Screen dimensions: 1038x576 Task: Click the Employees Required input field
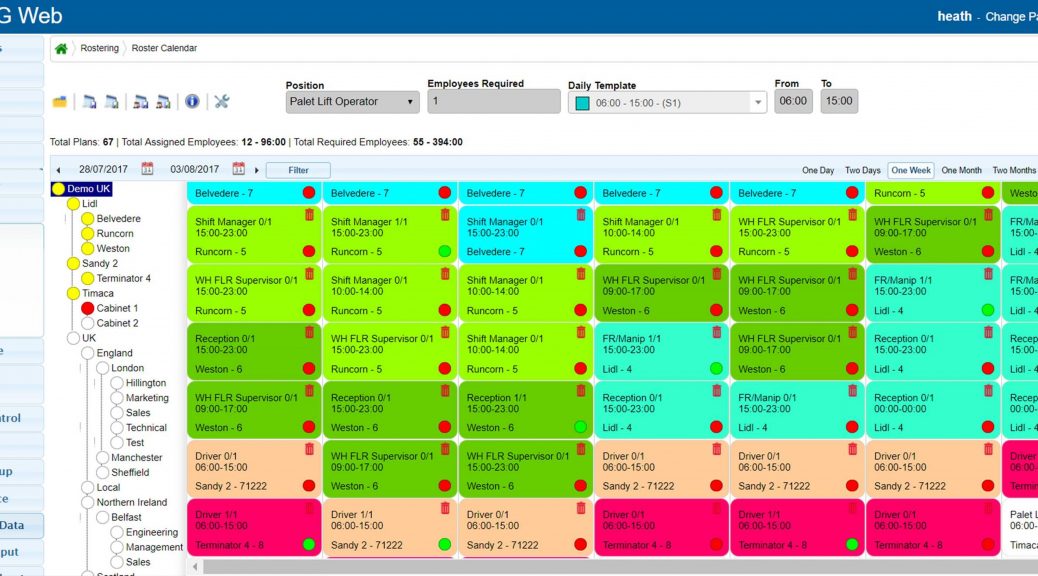tap(493, 101)
